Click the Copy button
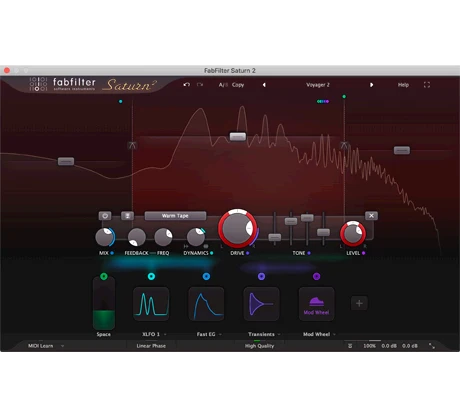This screenshot has height=416, width=460. 238,85
